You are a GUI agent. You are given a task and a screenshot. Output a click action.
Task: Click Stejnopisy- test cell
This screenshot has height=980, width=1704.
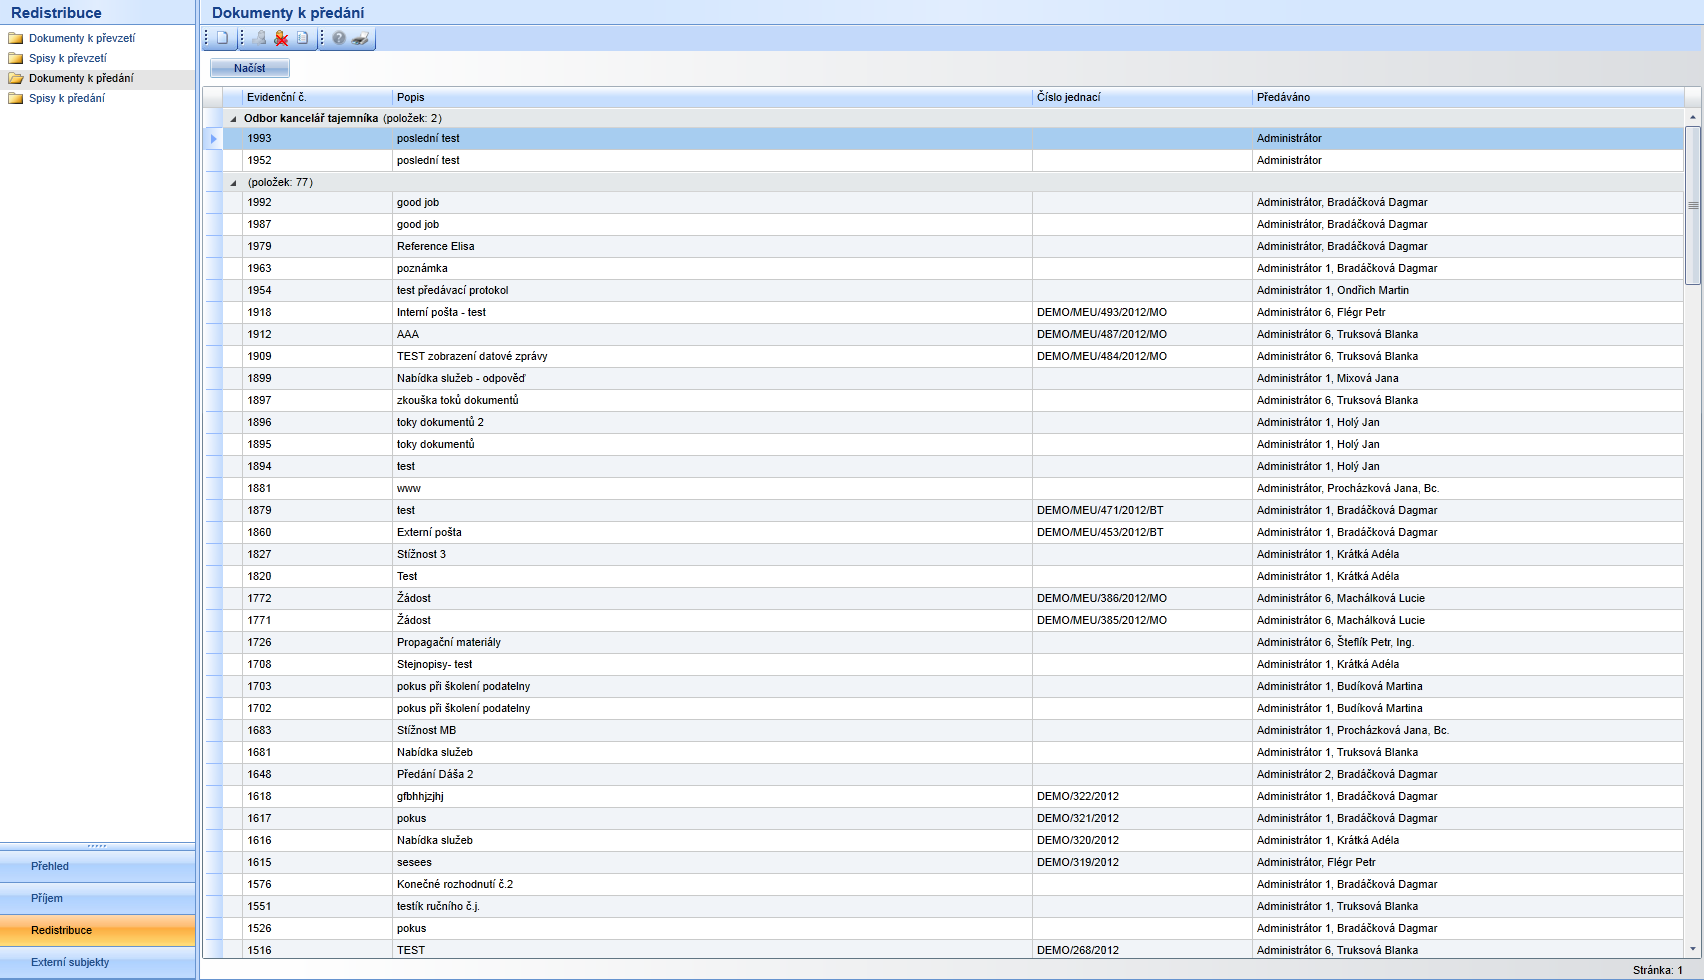pos(712,664)
